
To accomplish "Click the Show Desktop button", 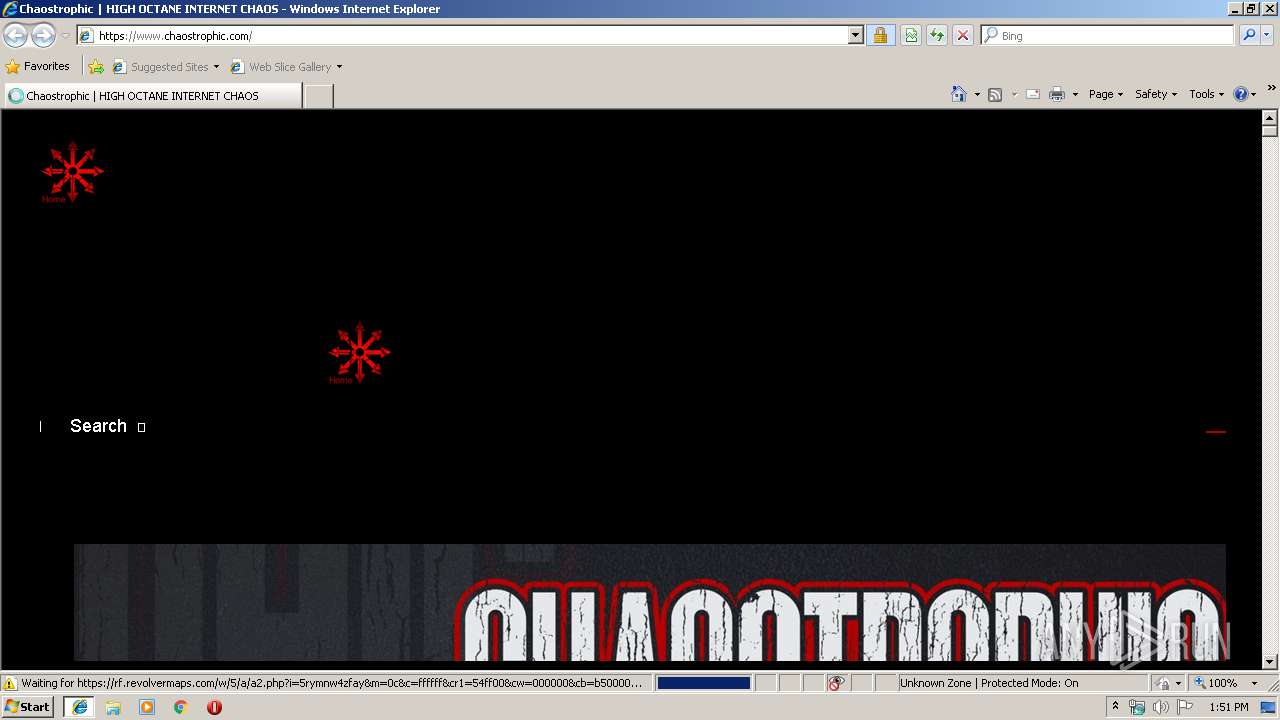I will pos(1269,707).
